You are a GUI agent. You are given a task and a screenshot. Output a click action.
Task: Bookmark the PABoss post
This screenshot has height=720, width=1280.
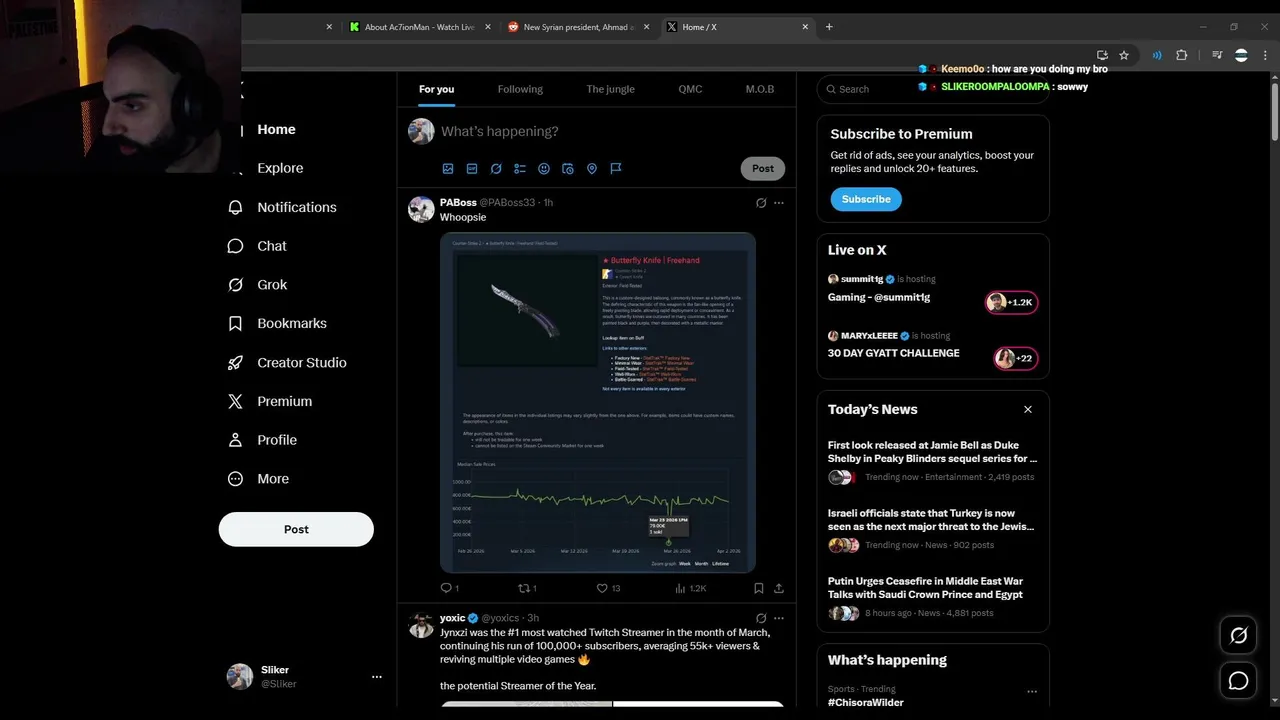pos(759,588)
